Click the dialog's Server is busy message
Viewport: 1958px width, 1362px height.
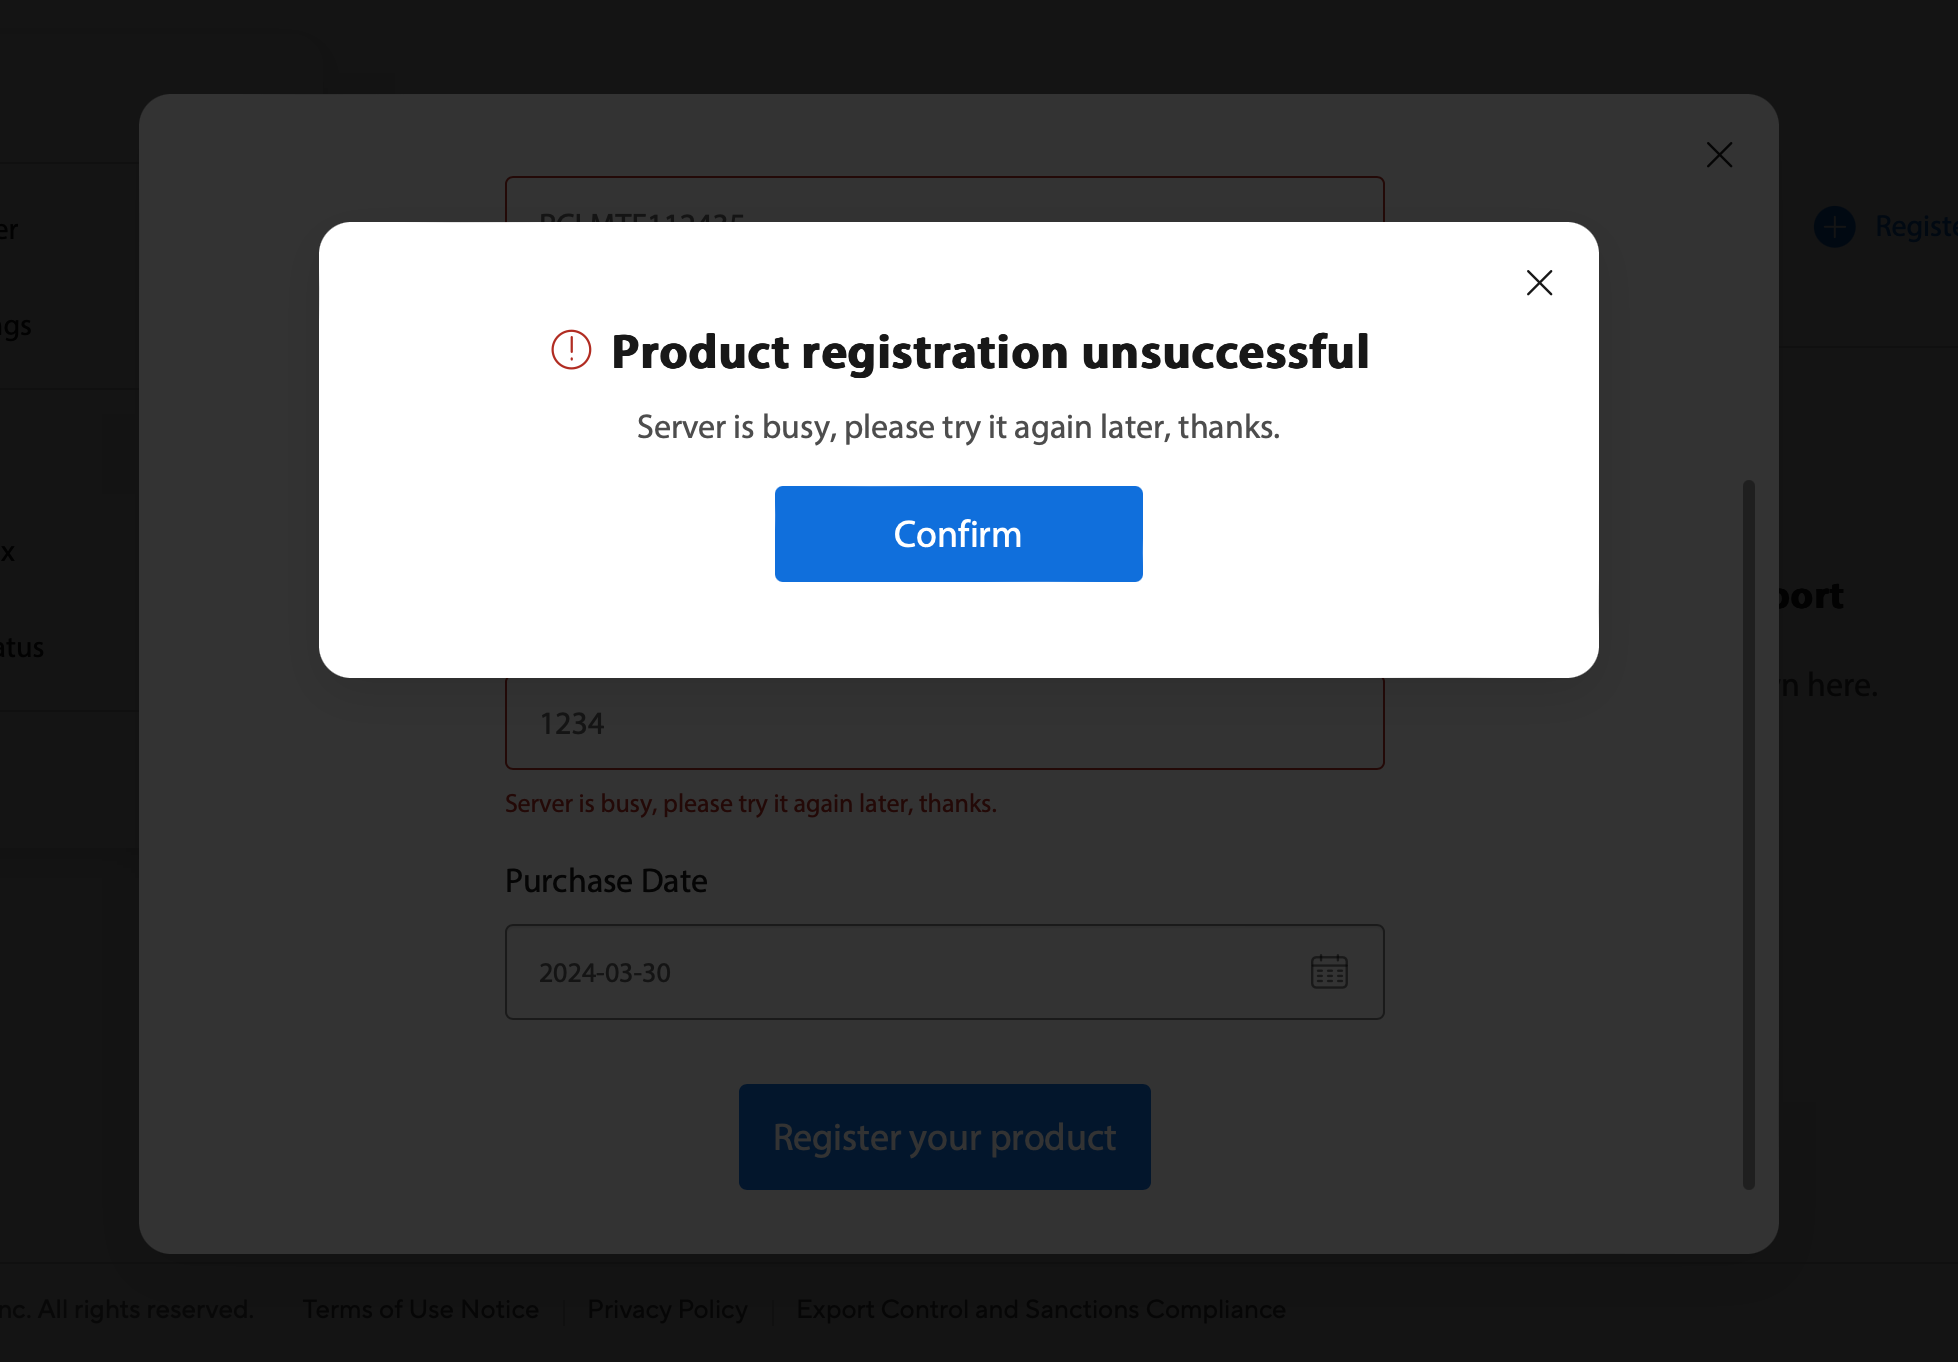958,427
